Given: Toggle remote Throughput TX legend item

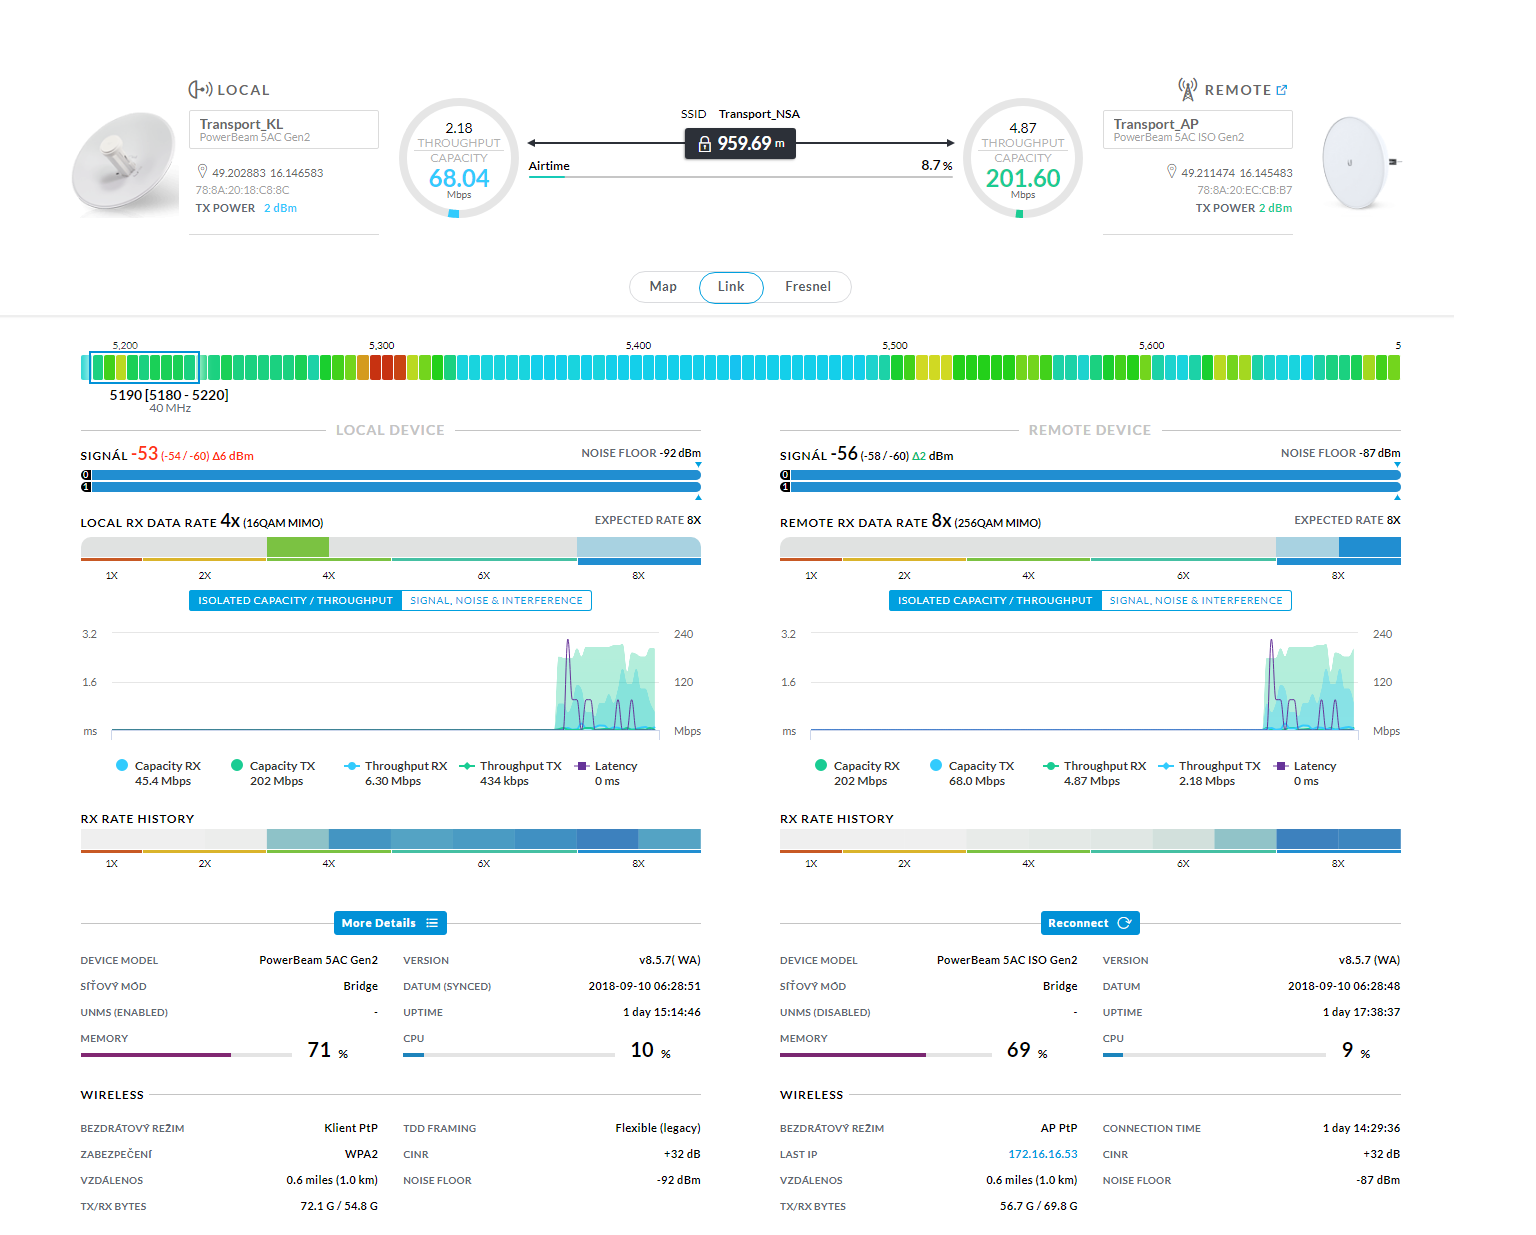Looking at the screenshot, I should coord(1210,773).
